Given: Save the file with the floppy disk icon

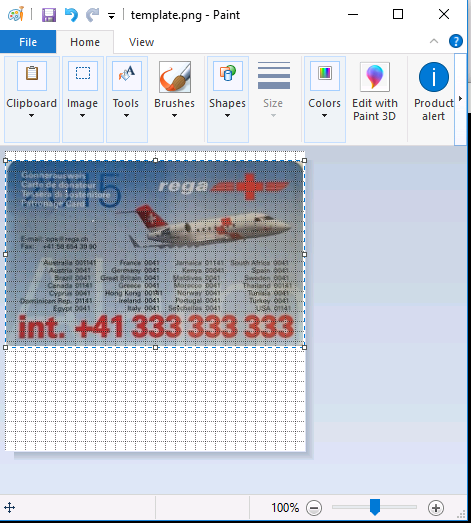Looking at the screenshot, I should 49,15.
